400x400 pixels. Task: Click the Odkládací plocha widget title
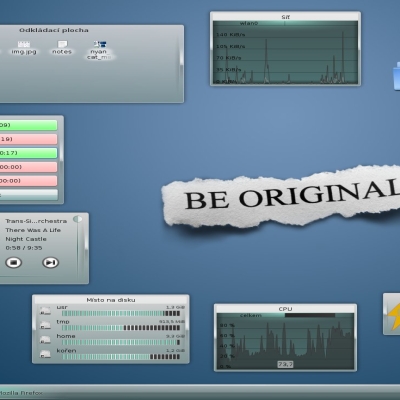tap(54, 30)
